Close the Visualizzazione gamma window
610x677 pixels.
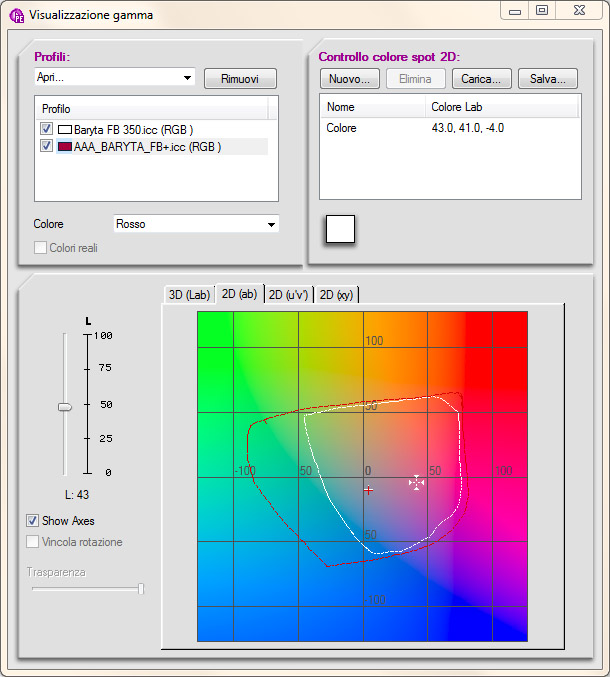[579, 11]
